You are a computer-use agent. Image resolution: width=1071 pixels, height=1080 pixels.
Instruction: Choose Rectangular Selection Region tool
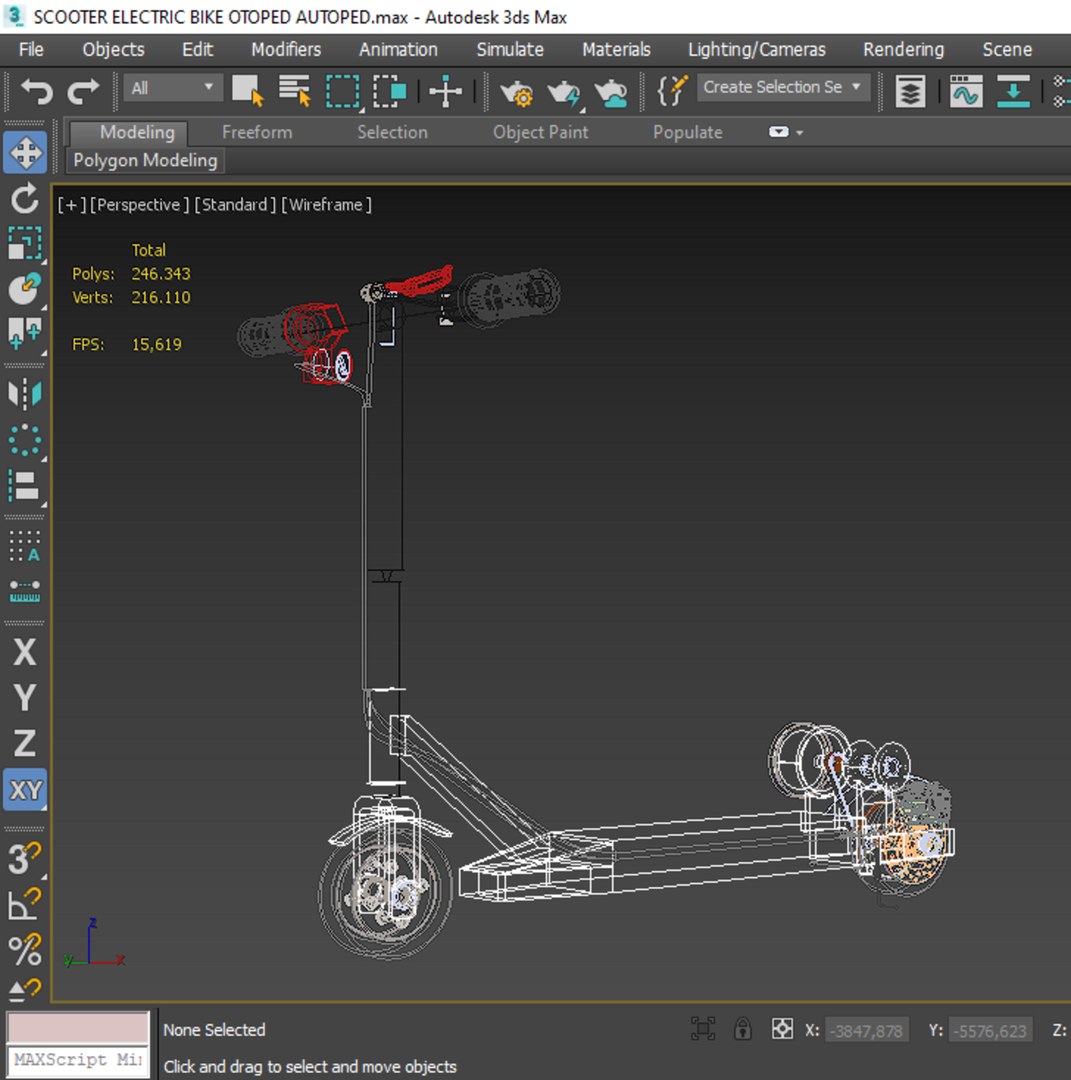342,90
